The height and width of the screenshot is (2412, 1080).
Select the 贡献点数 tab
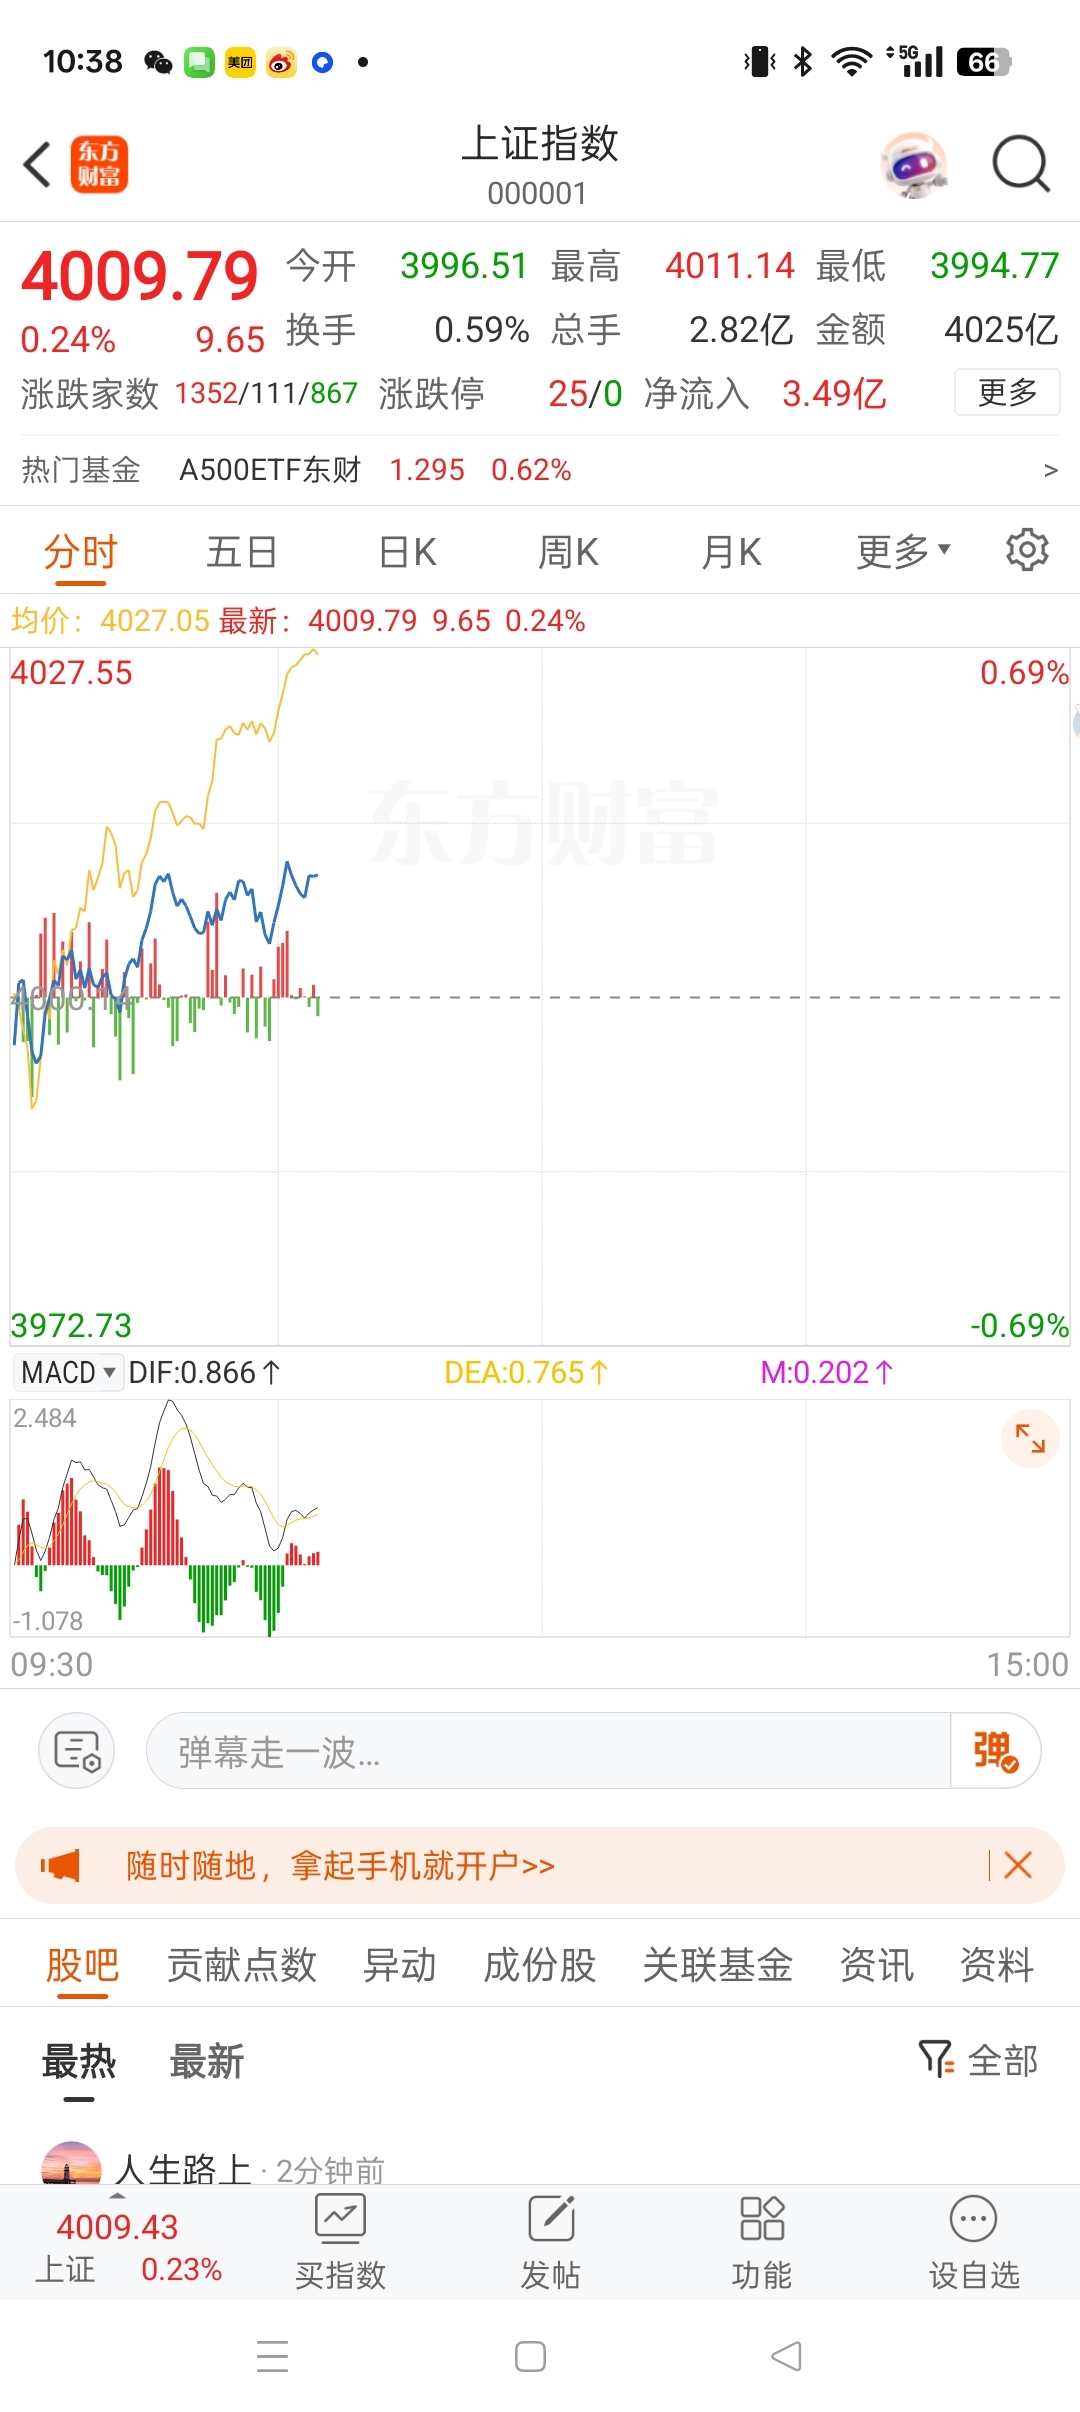(242, 1965)
